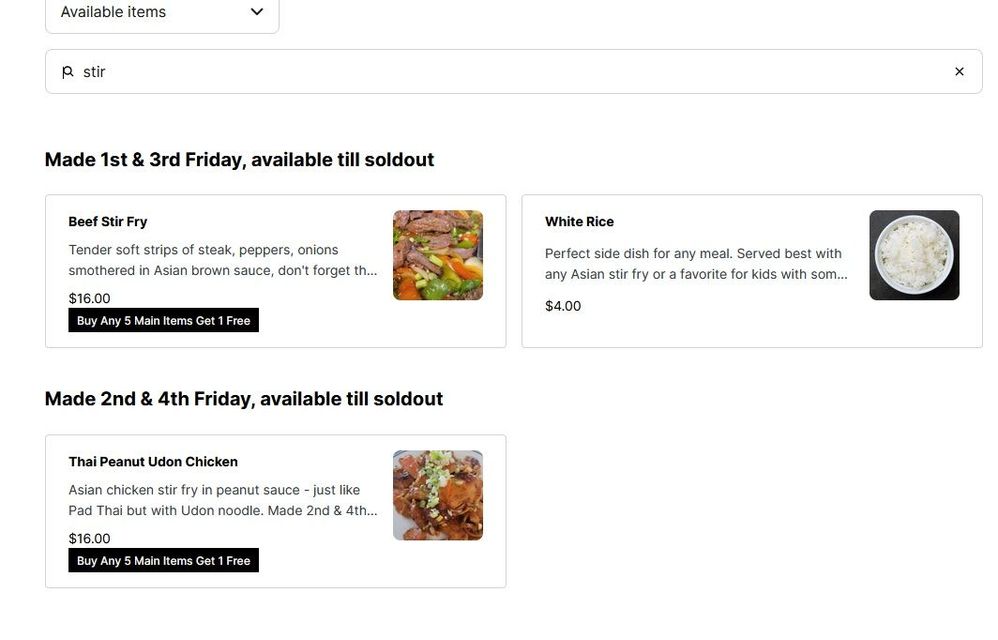The image size is (998, 640).
Task: Click the 'Made 1st & 3rd Friday' heading
Action: click(x=239, y=160)
